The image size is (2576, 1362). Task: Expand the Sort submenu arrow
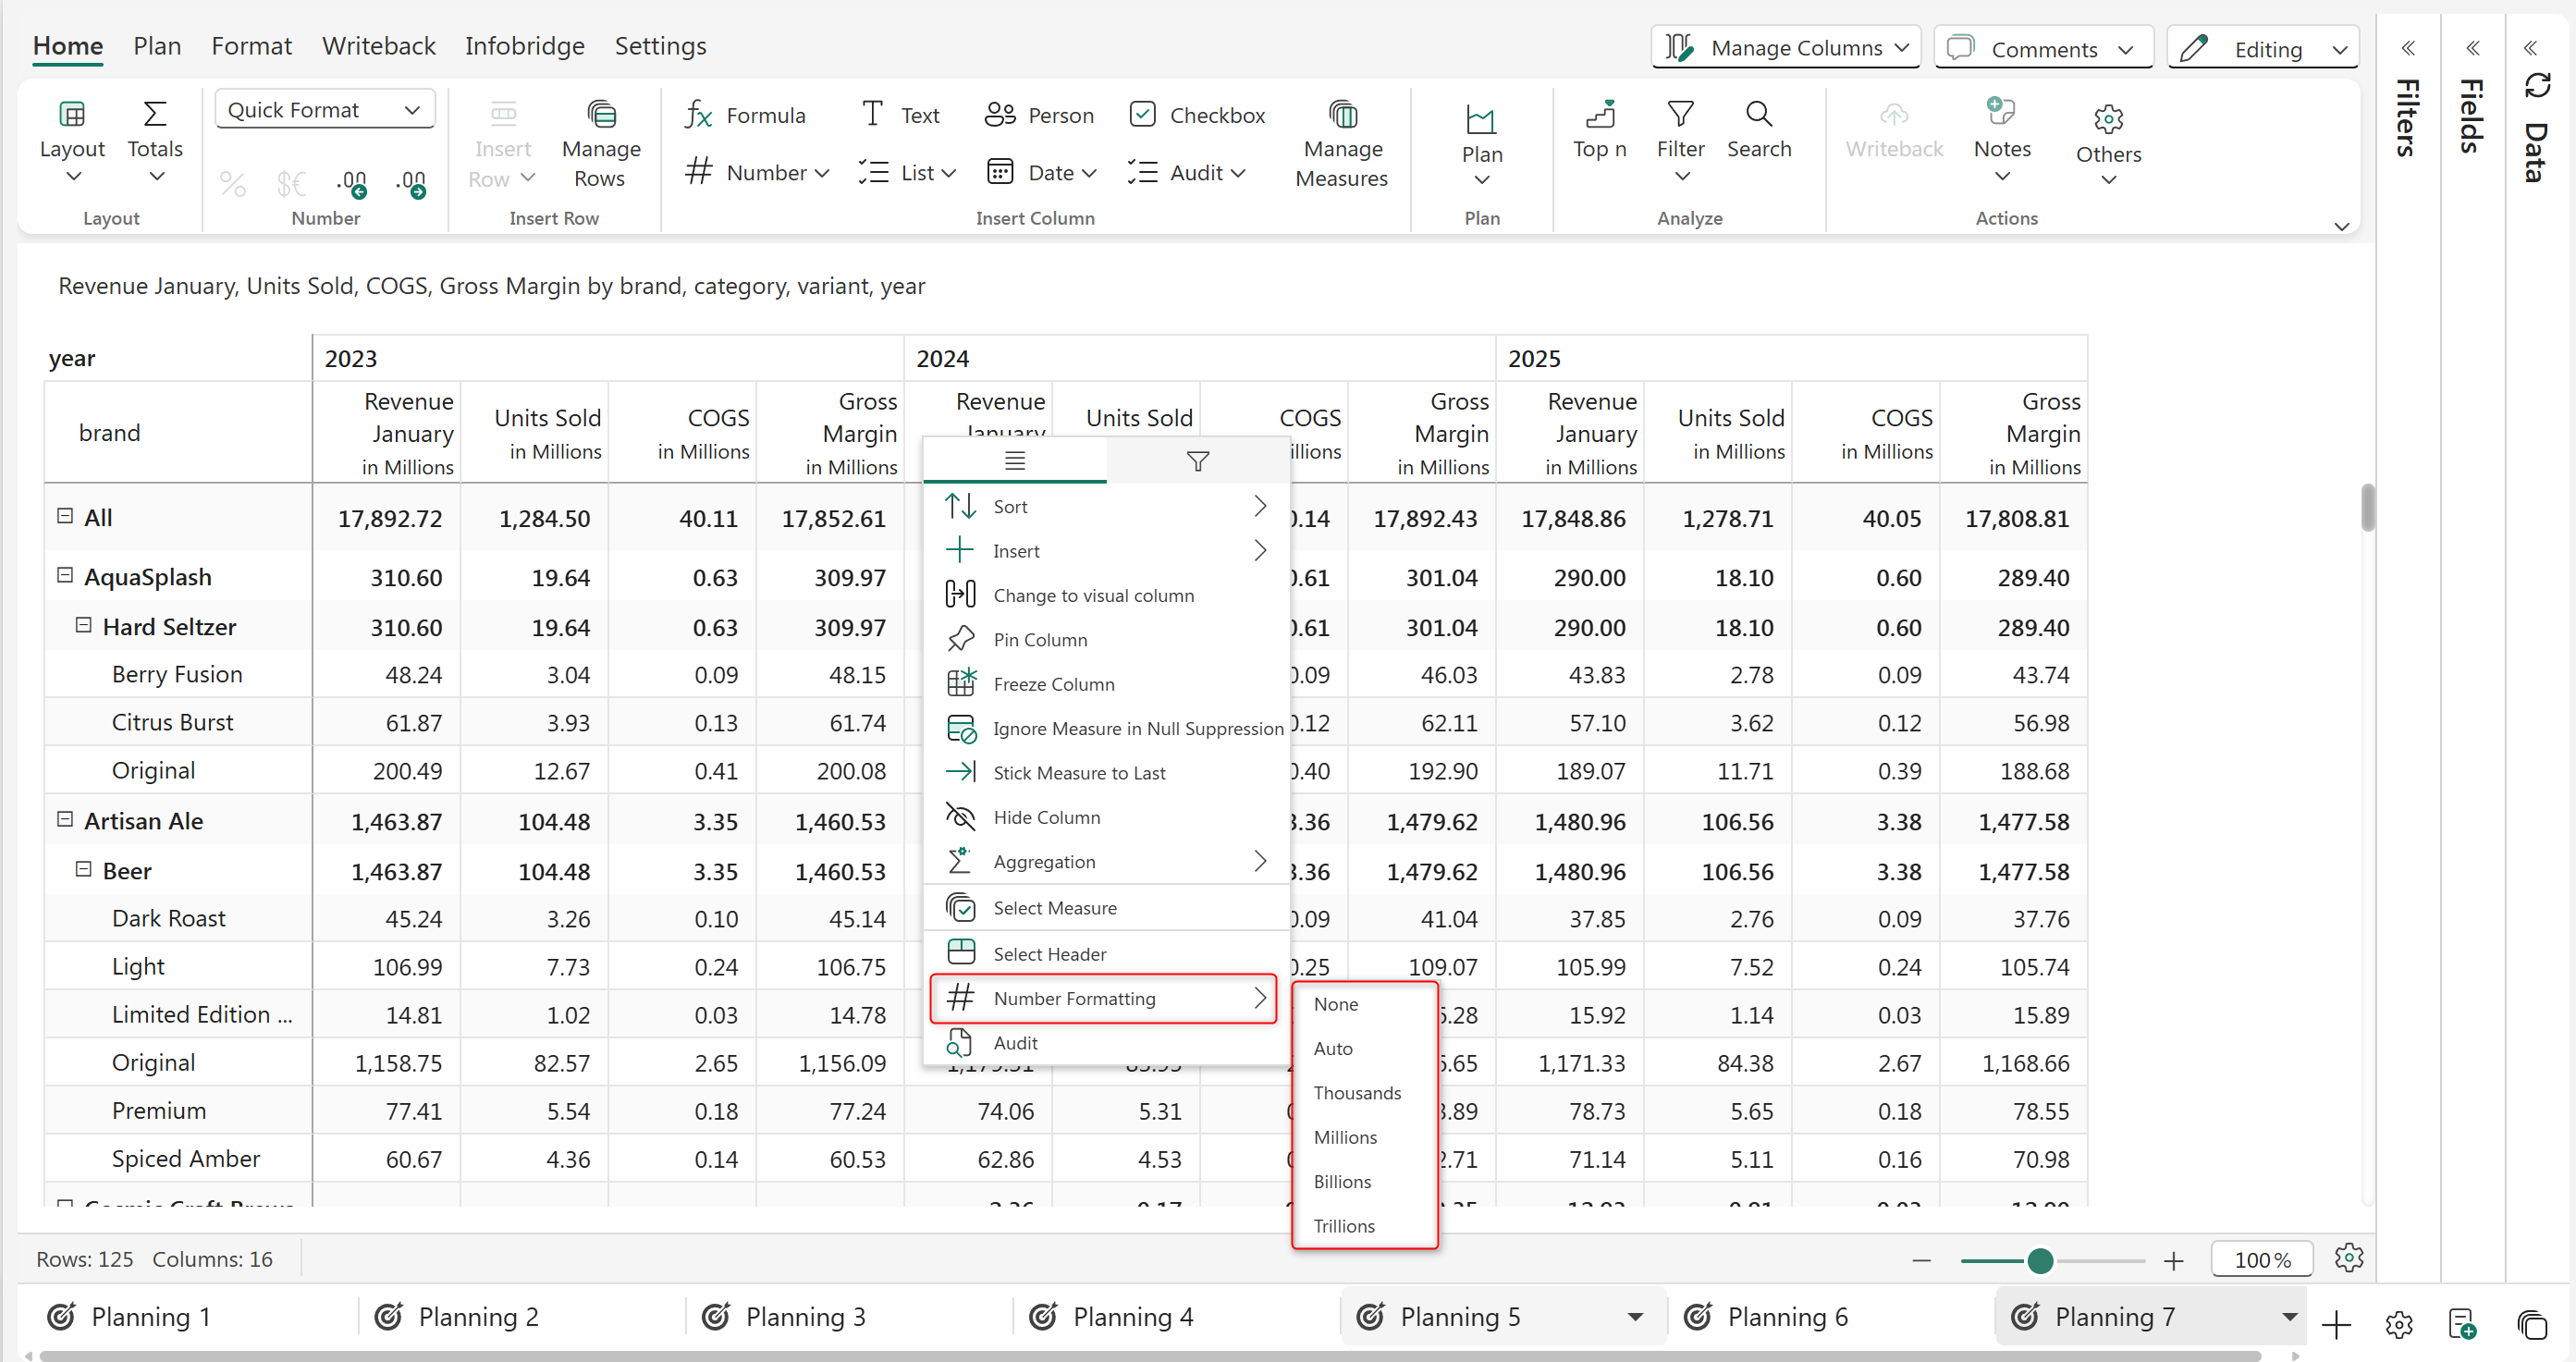point(1259,506)
